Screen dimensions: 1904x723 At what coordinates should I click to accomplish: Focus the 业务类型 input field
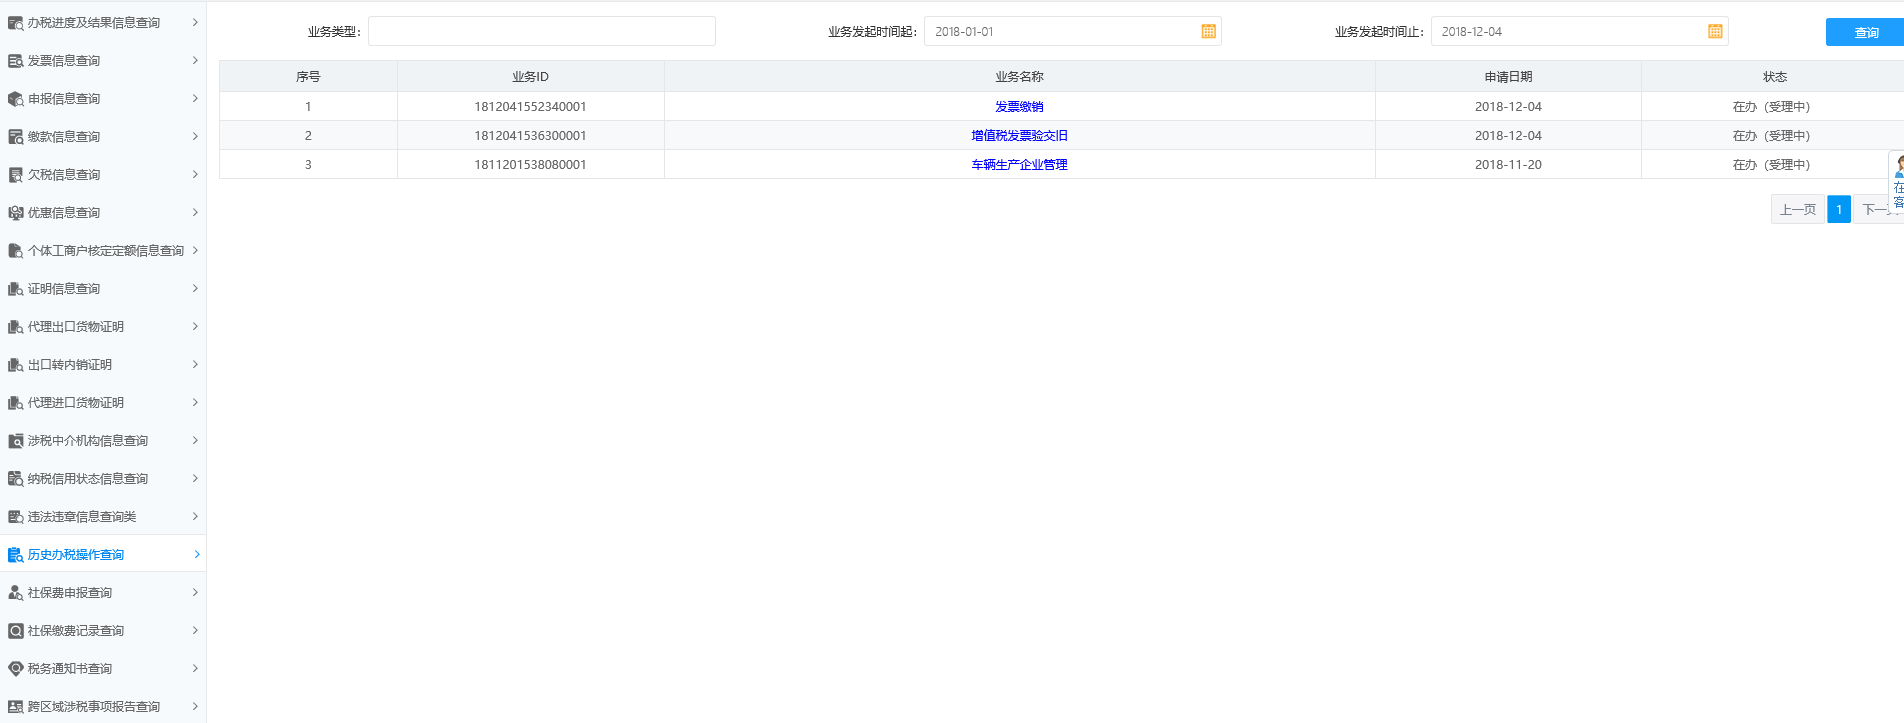541,32
